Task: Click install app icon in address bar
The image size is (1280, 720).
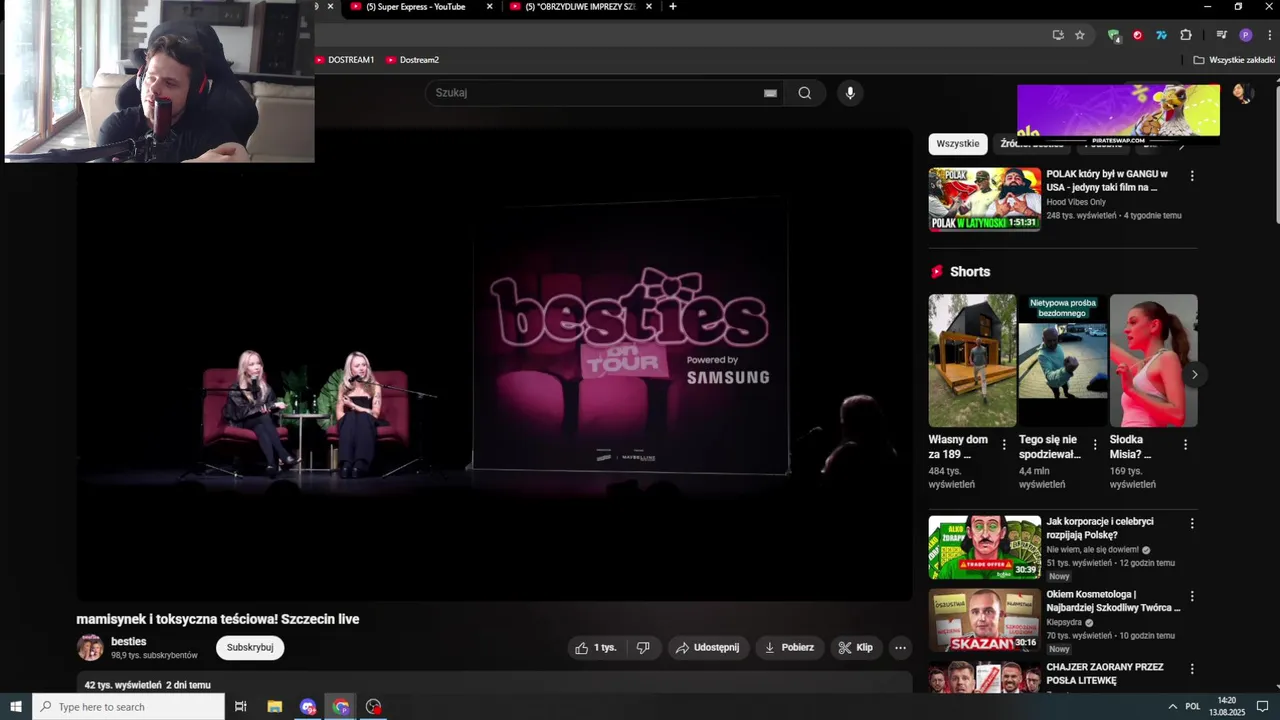Action: coord(1058,35)
